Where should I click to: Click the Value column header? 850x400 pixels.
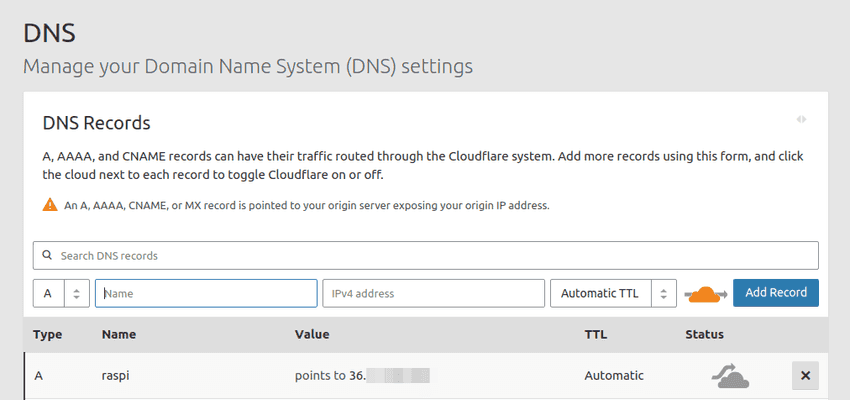(311, 334)
